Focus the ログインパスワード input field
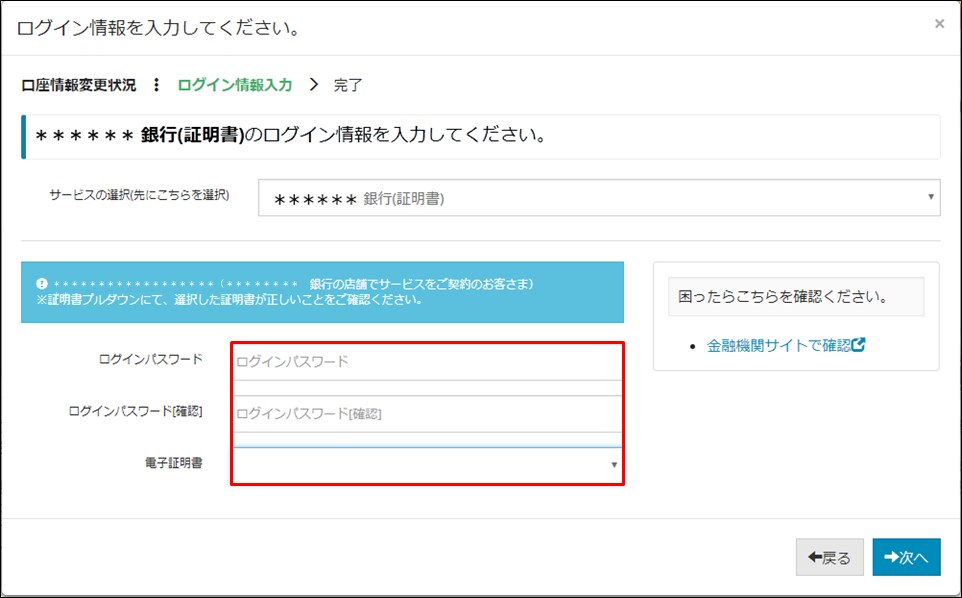962x598 pixels. click(427, 362)
